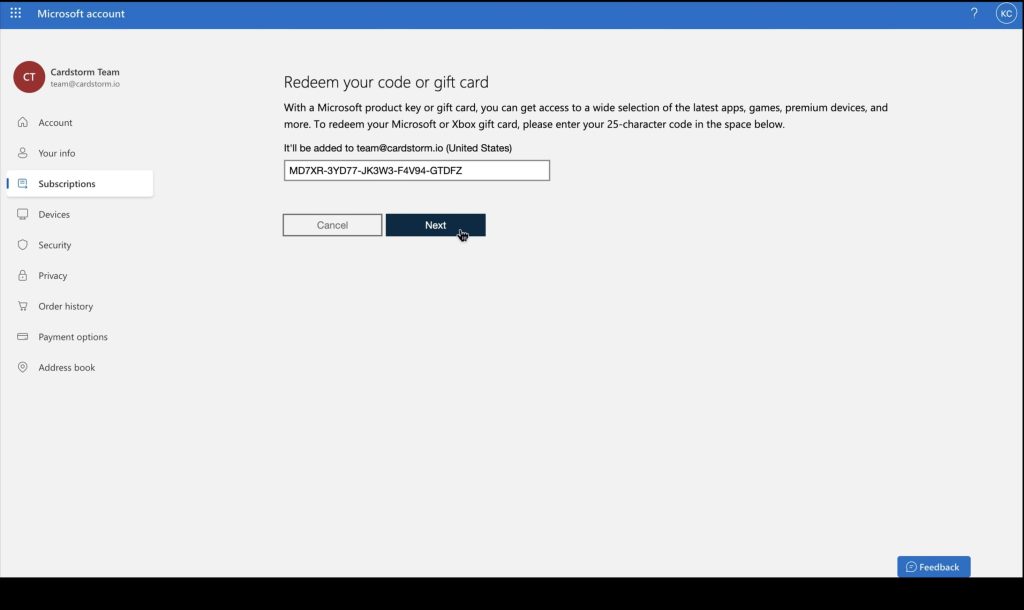Select the Address book pin icon
Screen dimensions: 1024x610
pos(23,367)
